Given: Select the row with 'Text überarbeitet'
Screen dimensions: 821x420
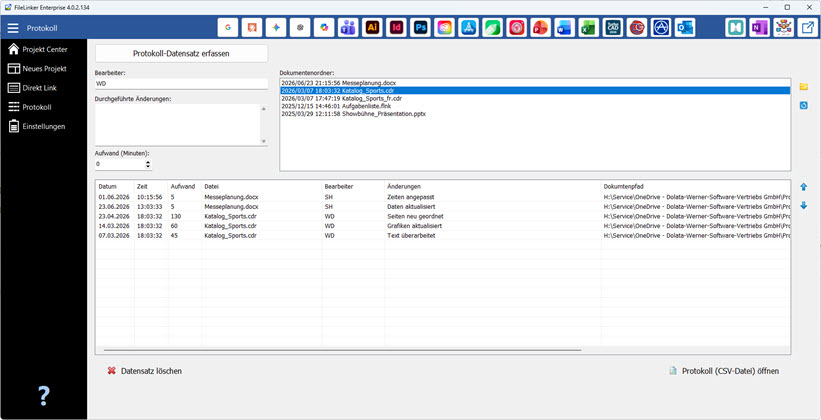Looking at the screenshot, I should (442, 236).
